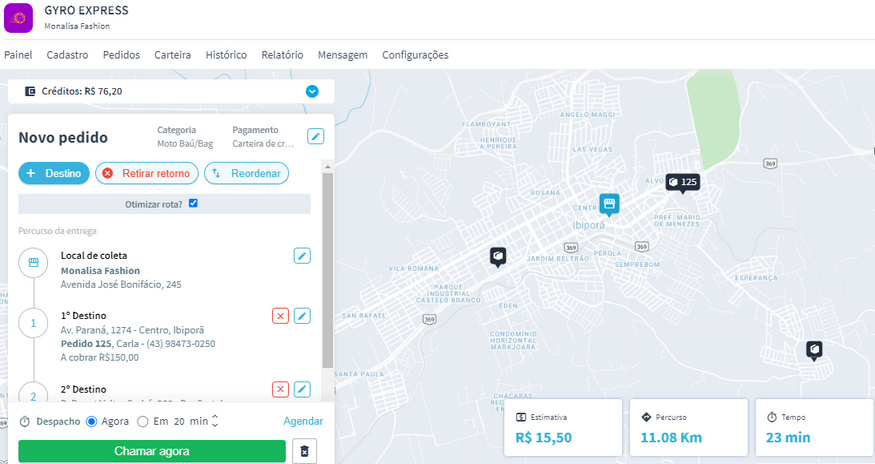
Task: Expand the Créditos R$ 76,20 panel
Action: coord(312,91)
